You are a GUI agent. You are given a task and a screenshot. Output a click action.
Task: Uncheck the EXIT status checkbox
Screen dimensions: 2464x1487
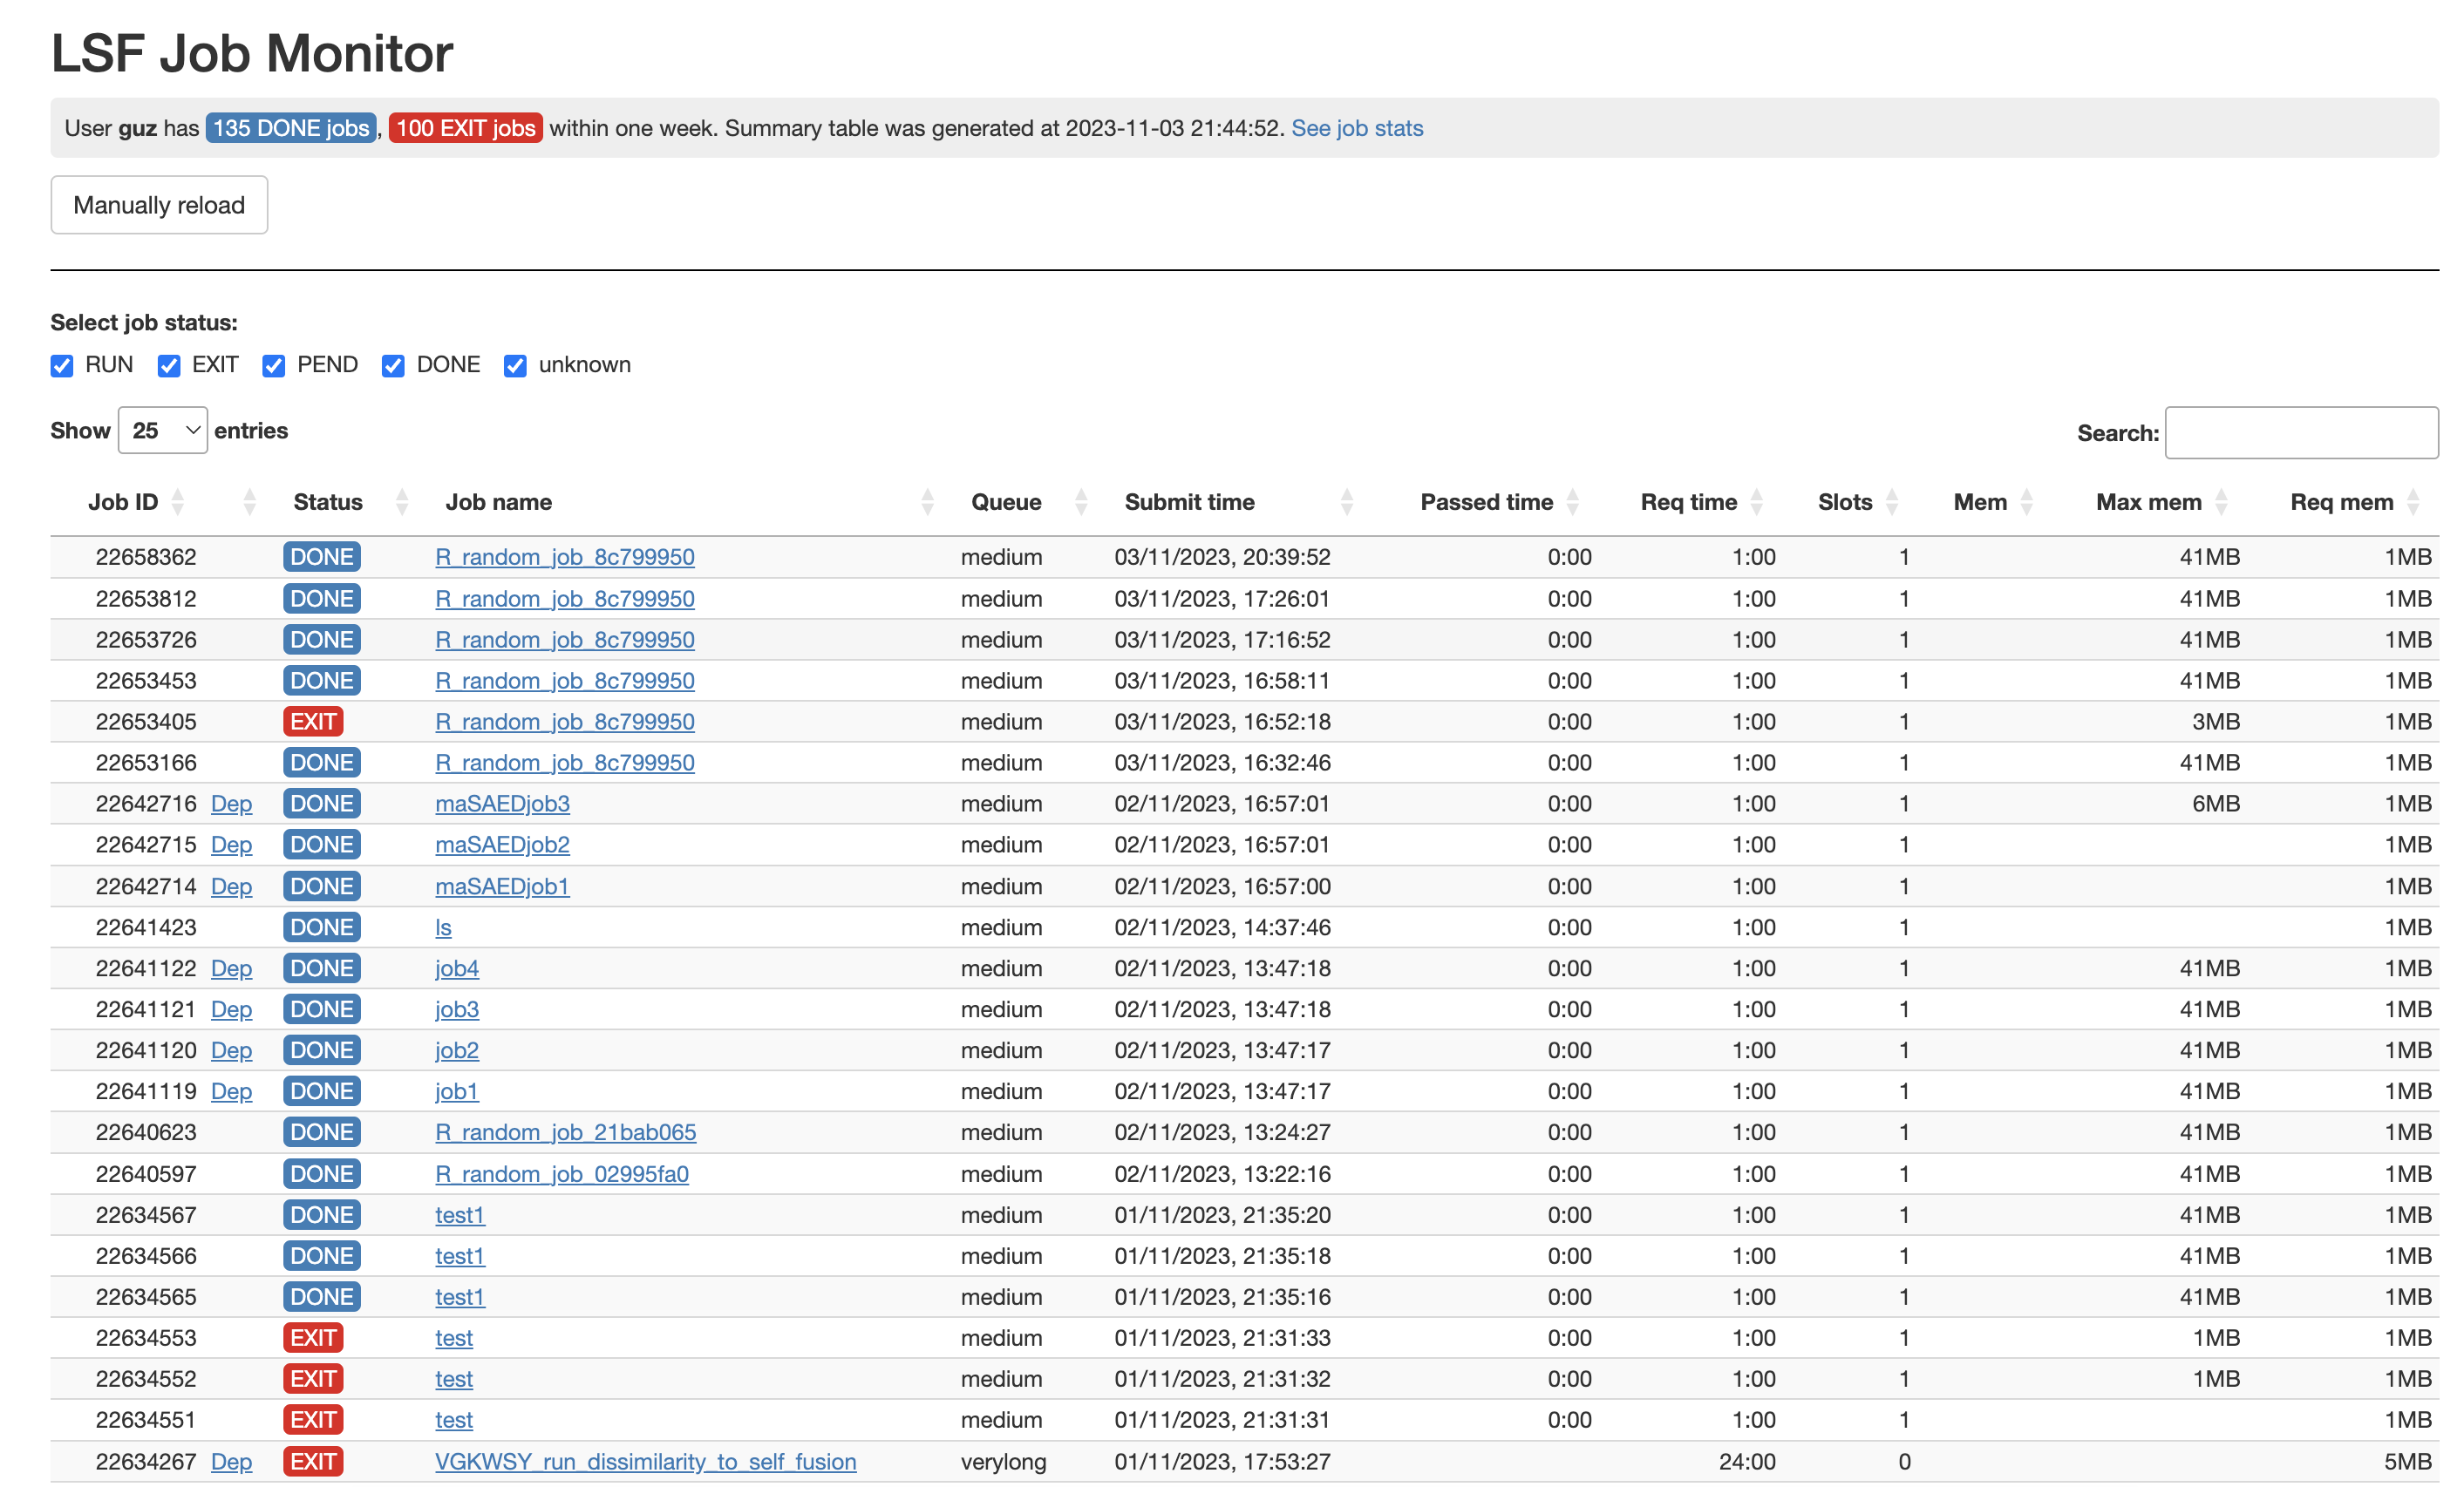(169, 366)
